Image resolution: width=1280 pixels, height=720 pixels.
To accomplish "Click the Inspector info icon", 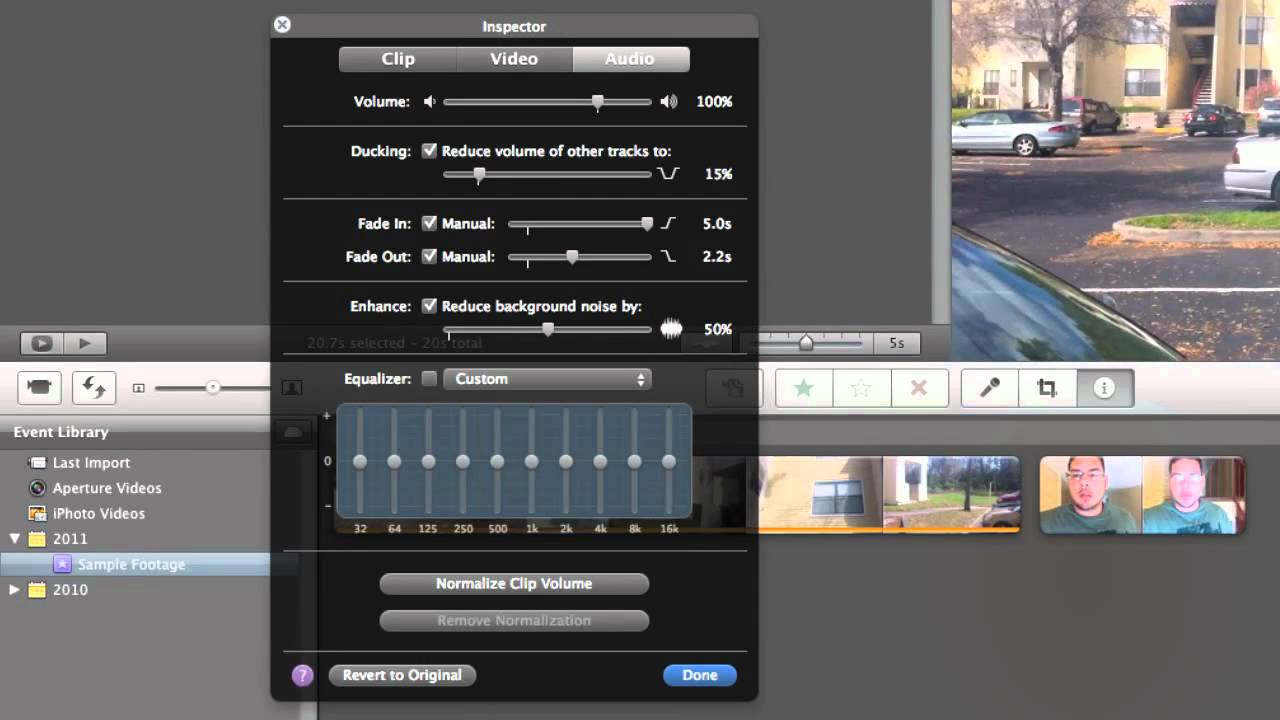I will [x=1104, y=387].
